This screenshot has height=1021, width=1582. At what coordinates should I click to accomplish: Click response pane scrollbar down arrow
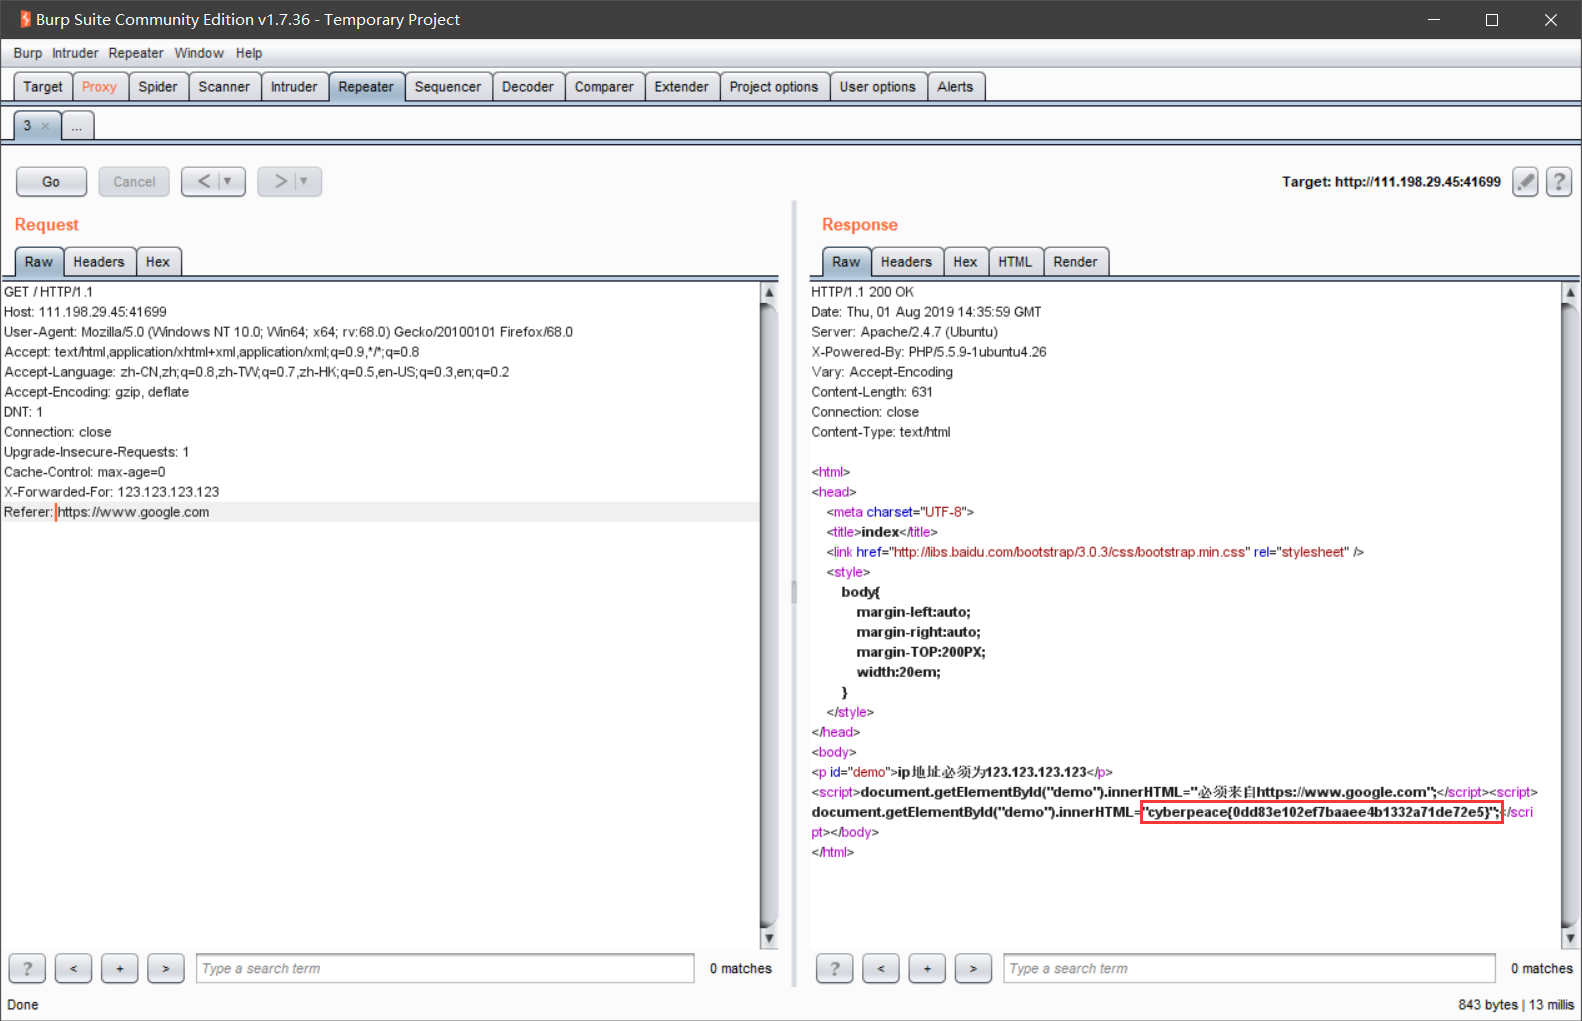click(x=1570, y=938)
